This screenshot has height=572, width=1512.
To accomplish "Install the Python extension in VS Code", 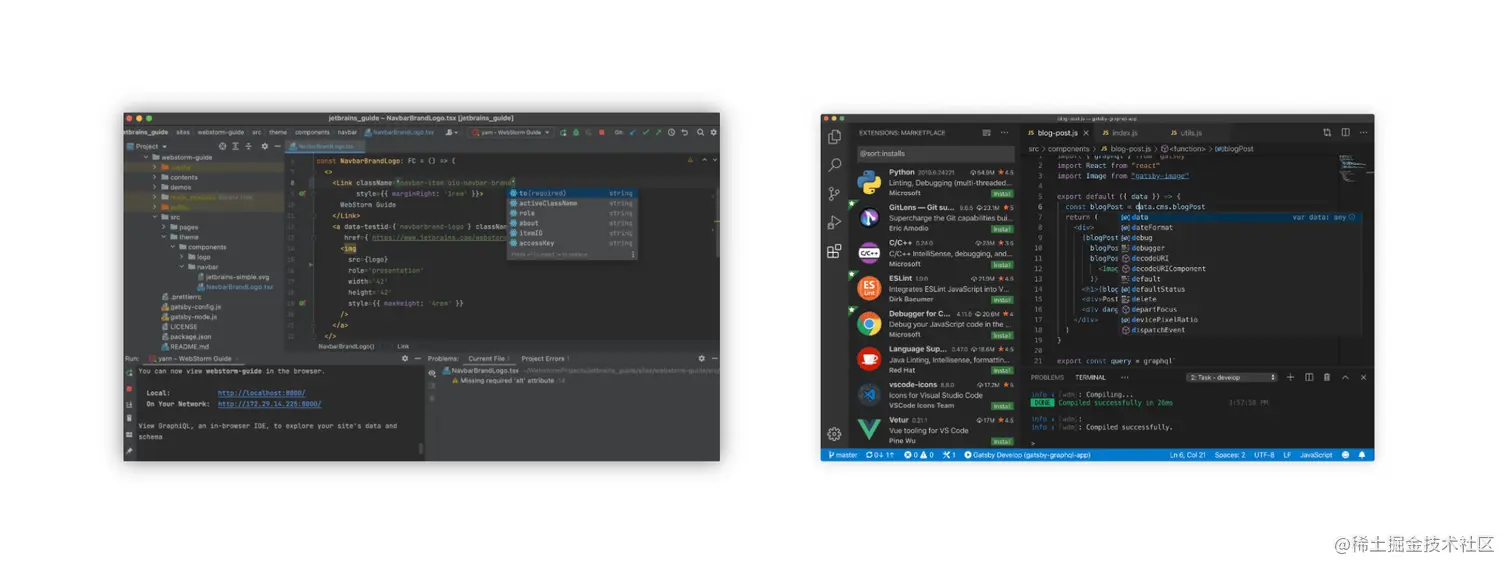I will pyautogui.click(x=1002, y=194).
